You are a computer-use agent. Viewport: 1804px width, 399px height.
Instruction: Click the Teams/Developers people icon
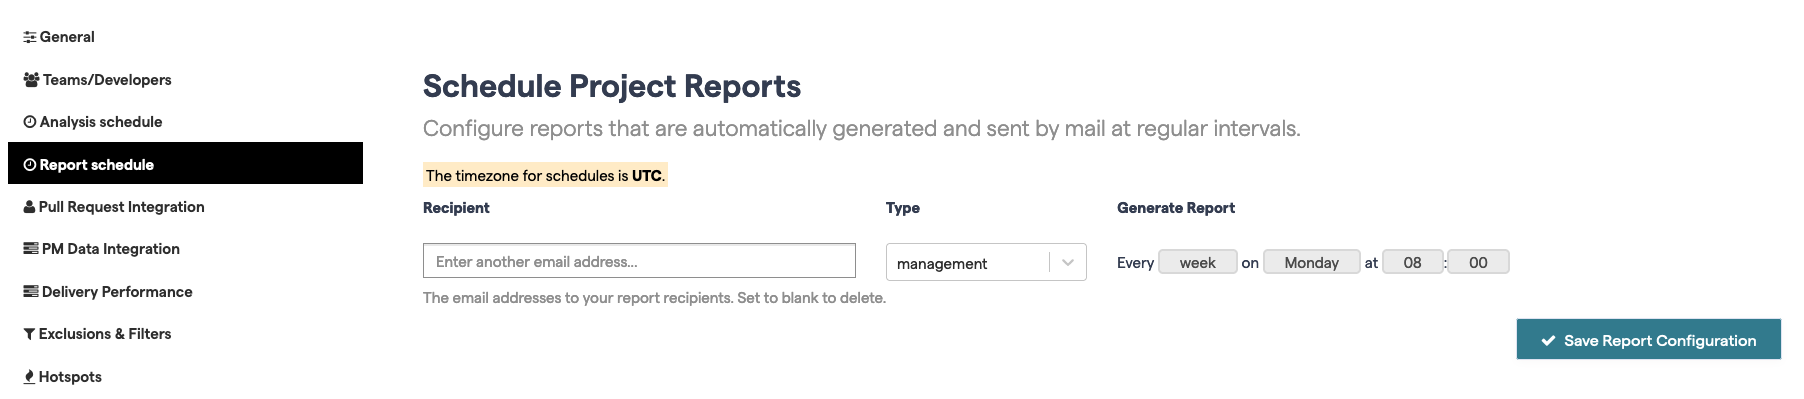click(31, 80)
